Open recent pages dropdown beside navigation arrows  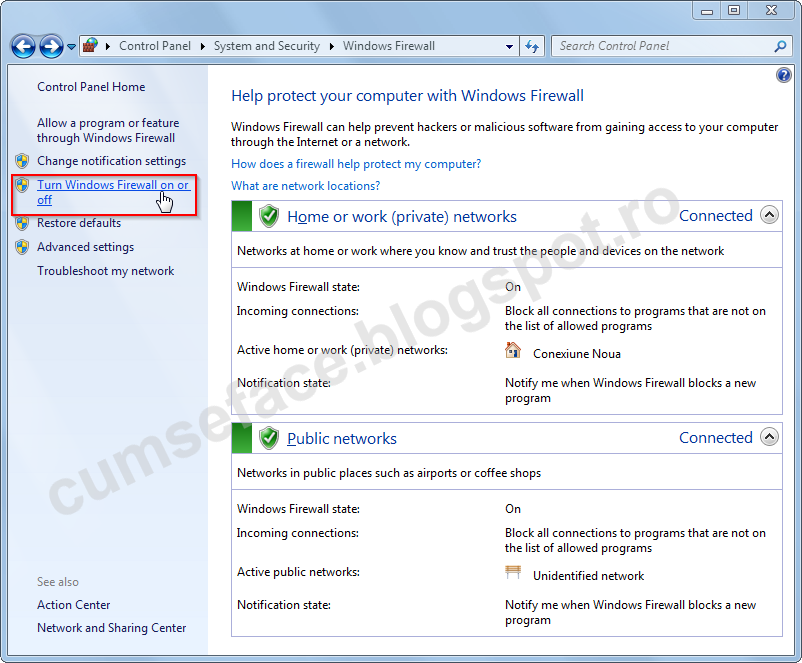[x=72, y=47]
